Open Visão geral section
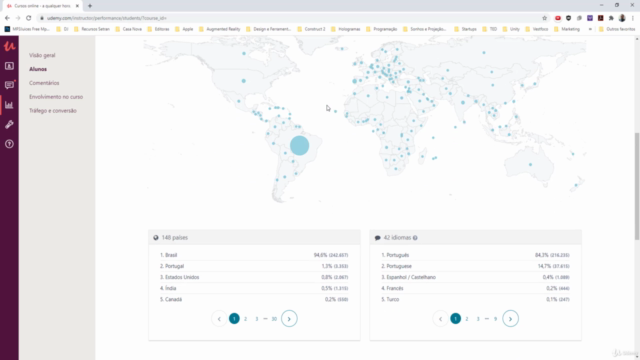This screenshot has width=640, height=360. [42, 55]
